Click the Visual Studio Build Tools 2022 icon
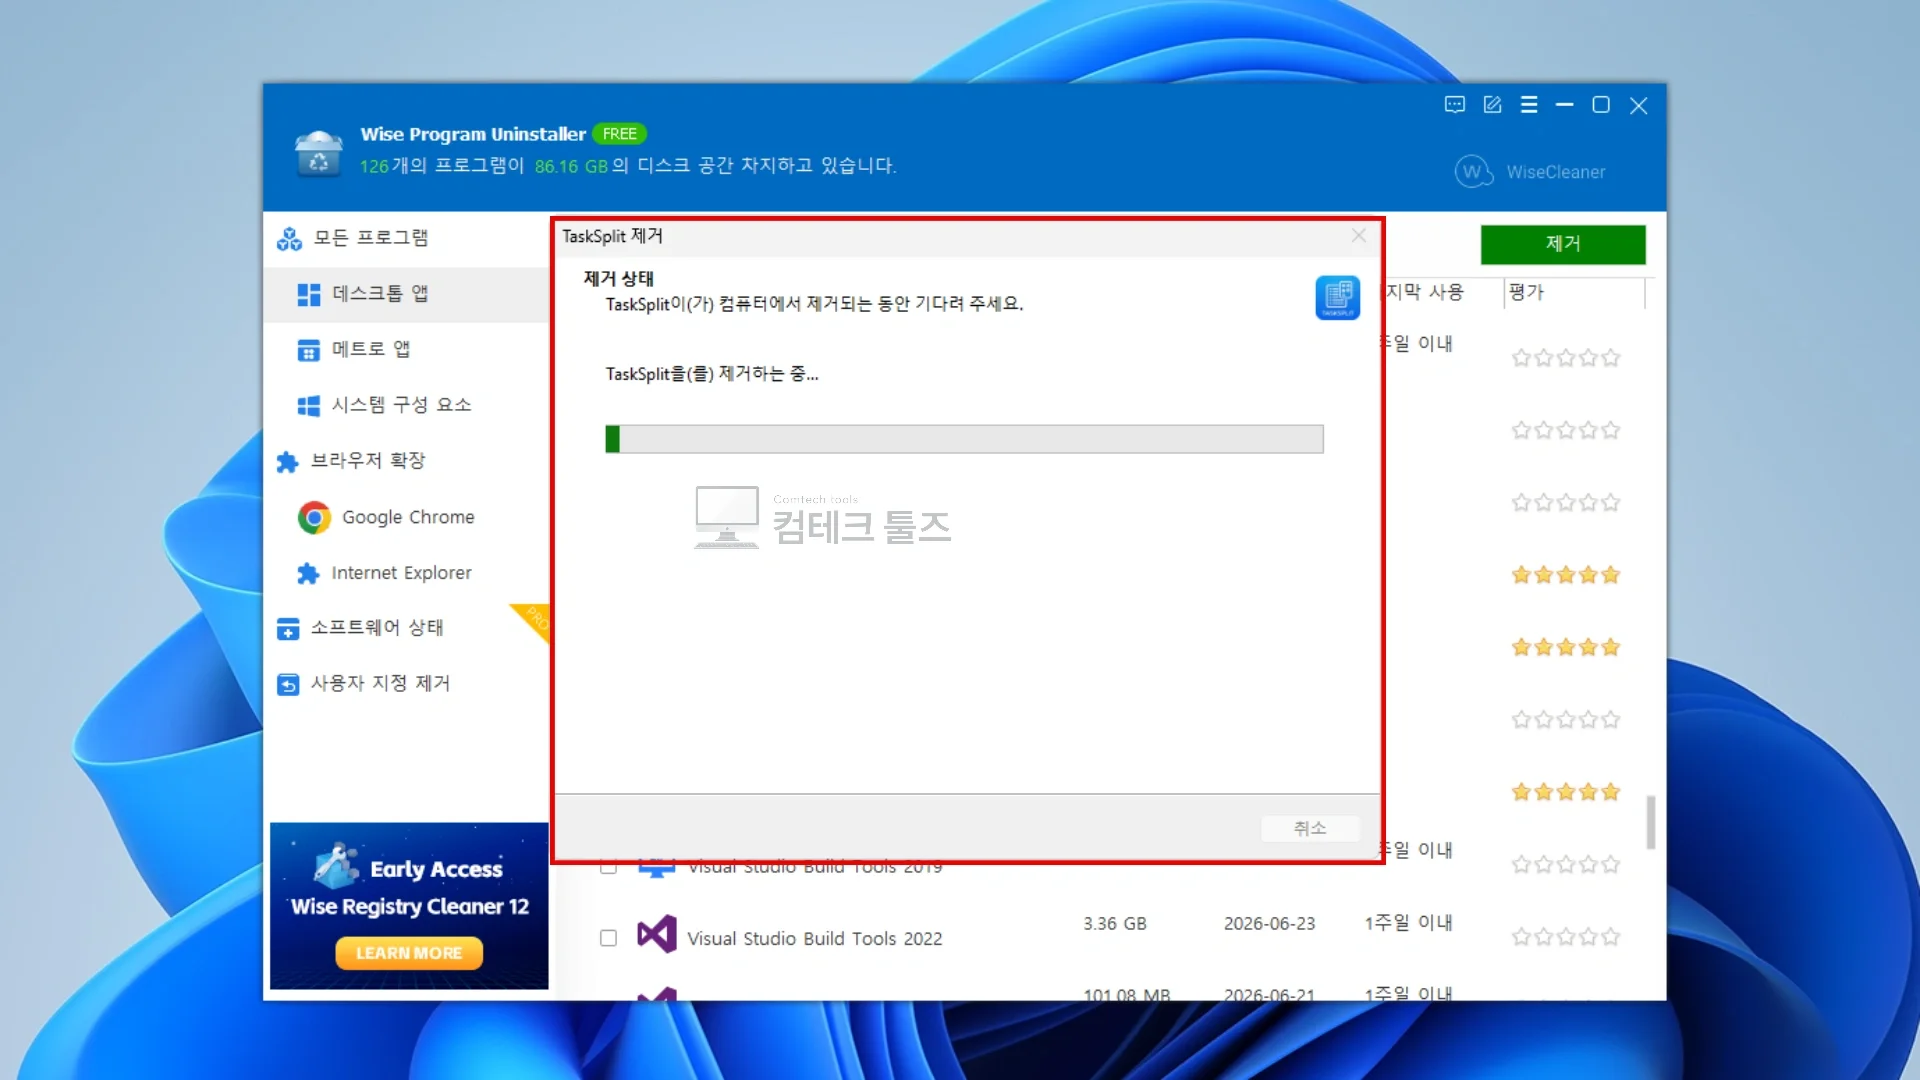 (x=657, y=934)
